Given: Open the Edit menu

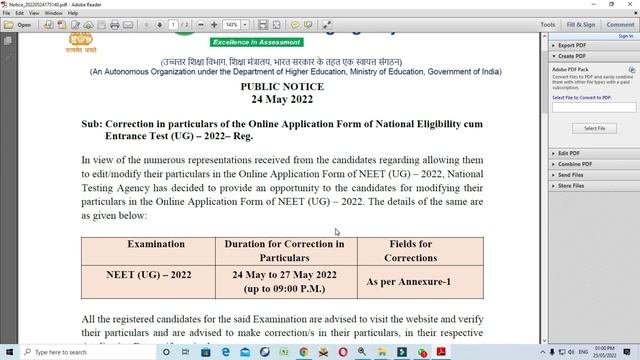Looking at the screenshot, I should pyautogui.click(x=20, y=13).
